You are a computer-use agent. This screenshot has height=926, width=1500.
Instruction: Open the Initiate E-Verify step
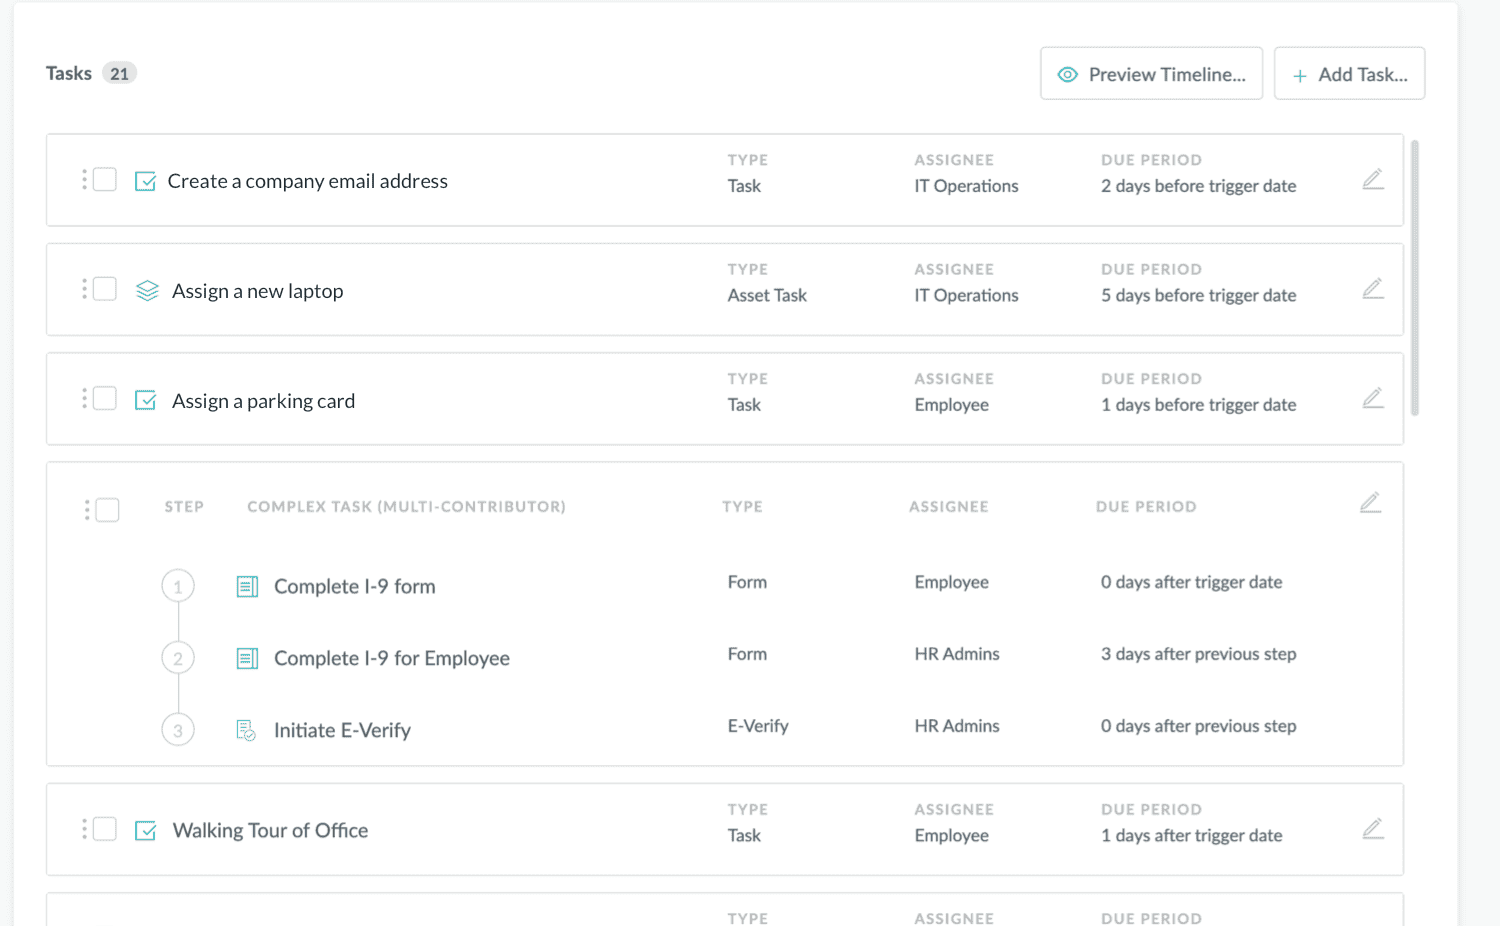coord(342,731)
